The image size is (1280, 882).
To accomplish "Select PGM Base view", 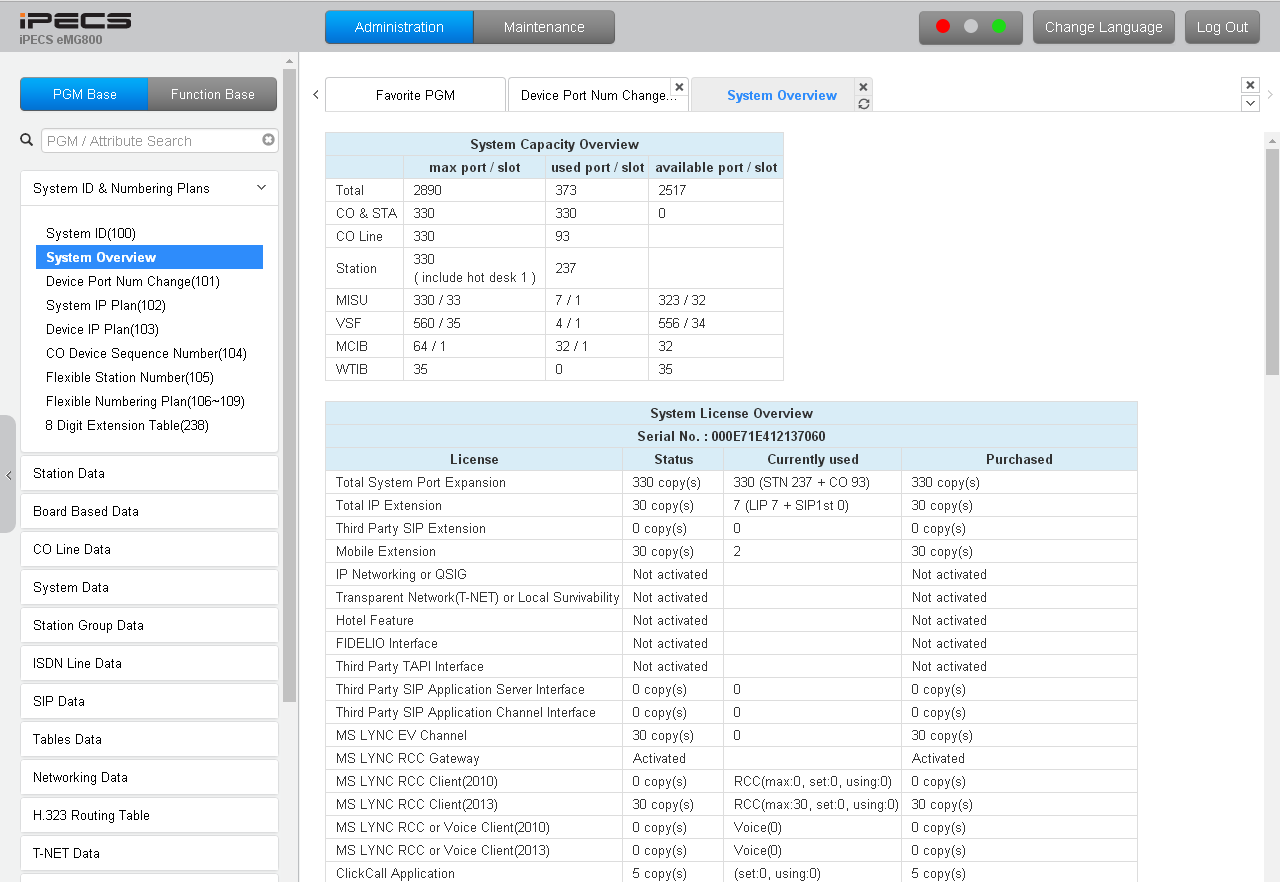I will (85, 94).
